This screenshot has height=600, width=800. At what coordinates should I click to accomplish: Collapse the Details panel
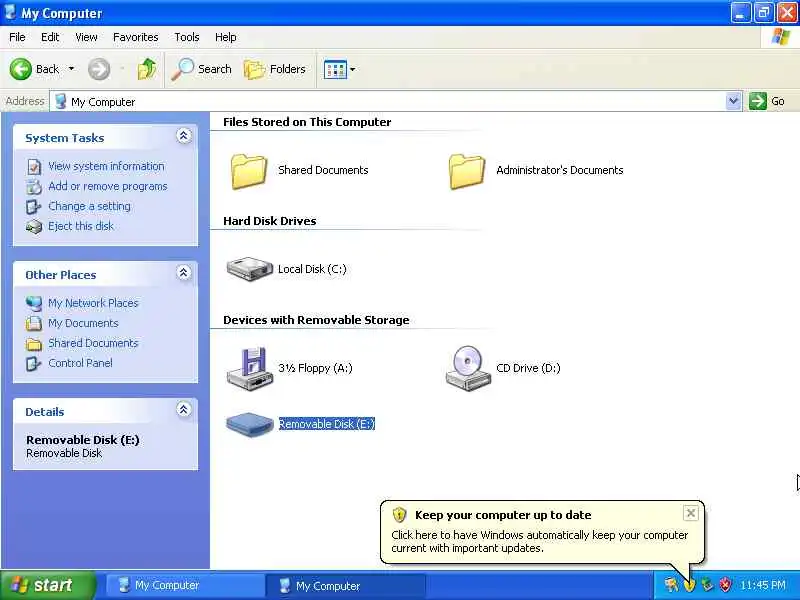(x=184, y=409)
